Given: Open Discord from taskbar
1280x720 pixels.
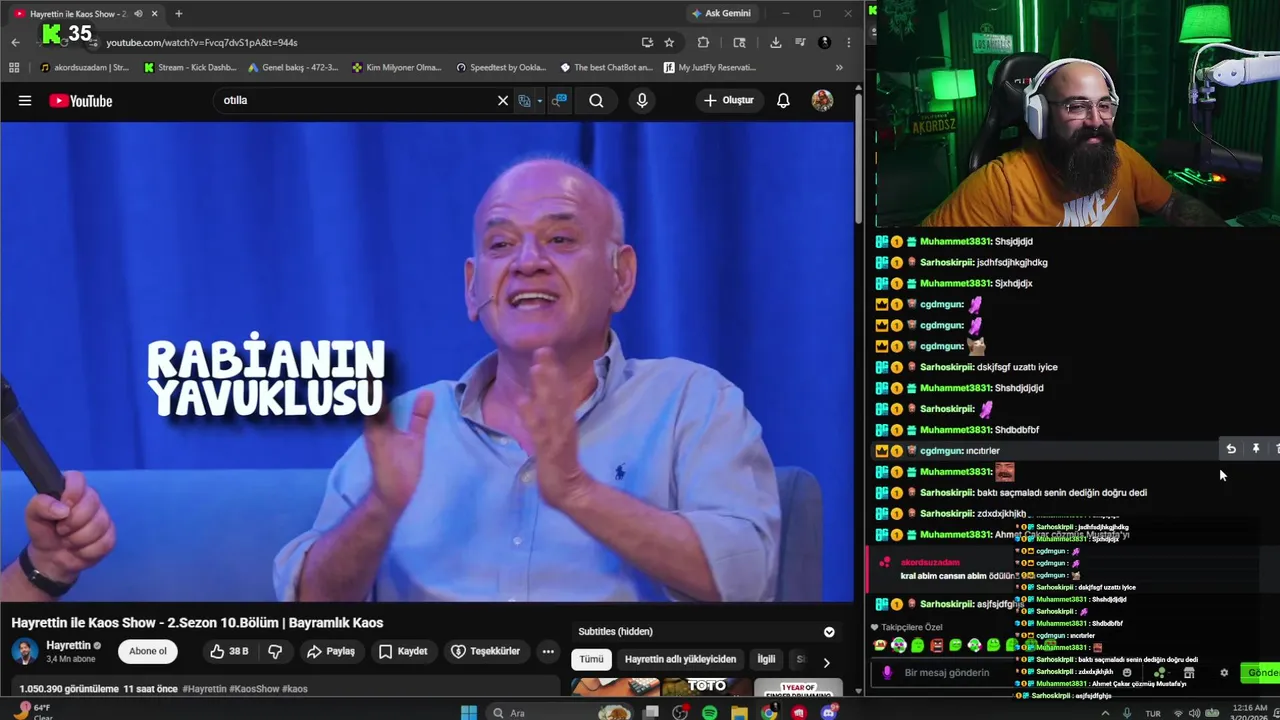Looking at the screenshot, I should [829, 713].
